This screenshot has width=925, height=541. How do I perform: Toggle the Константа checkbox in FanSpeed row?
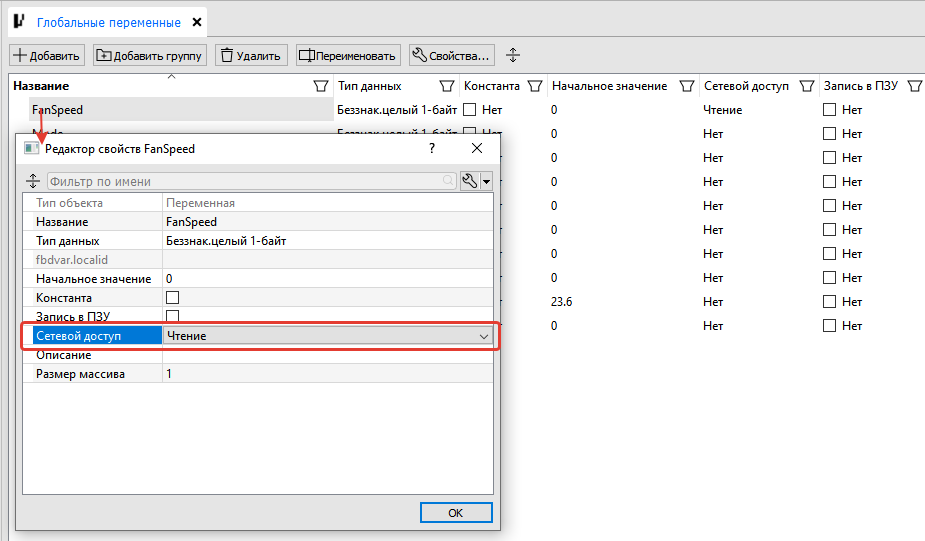click(x=470, y=110)
